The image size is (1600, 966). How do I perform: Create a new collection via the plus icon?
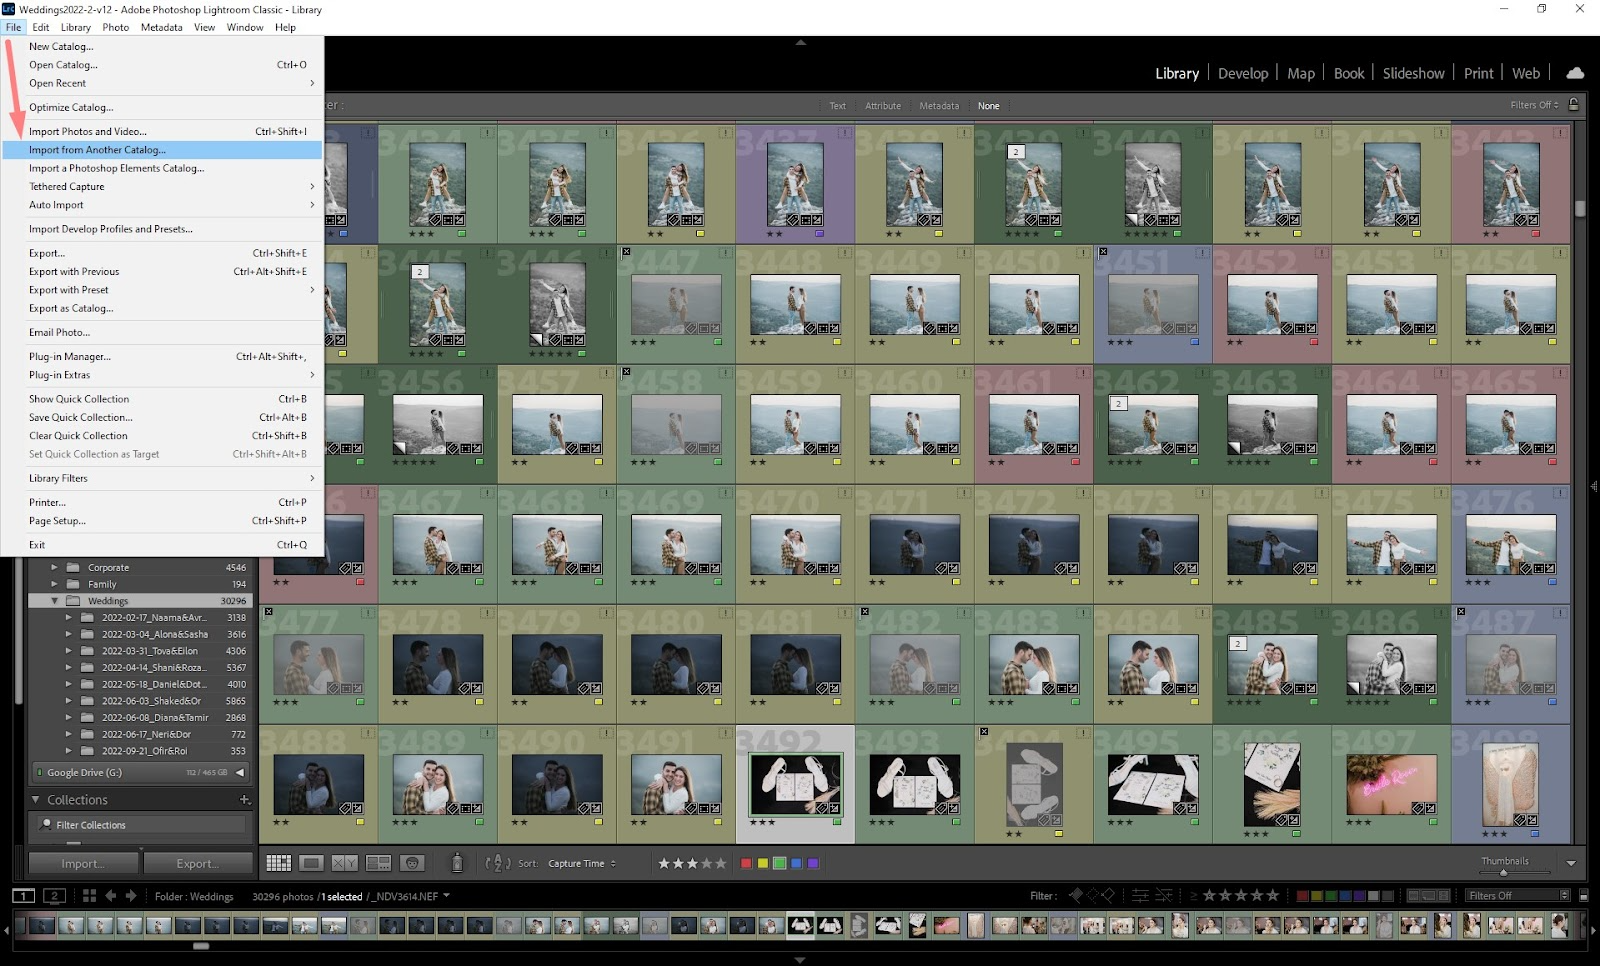tap(244, 800)
